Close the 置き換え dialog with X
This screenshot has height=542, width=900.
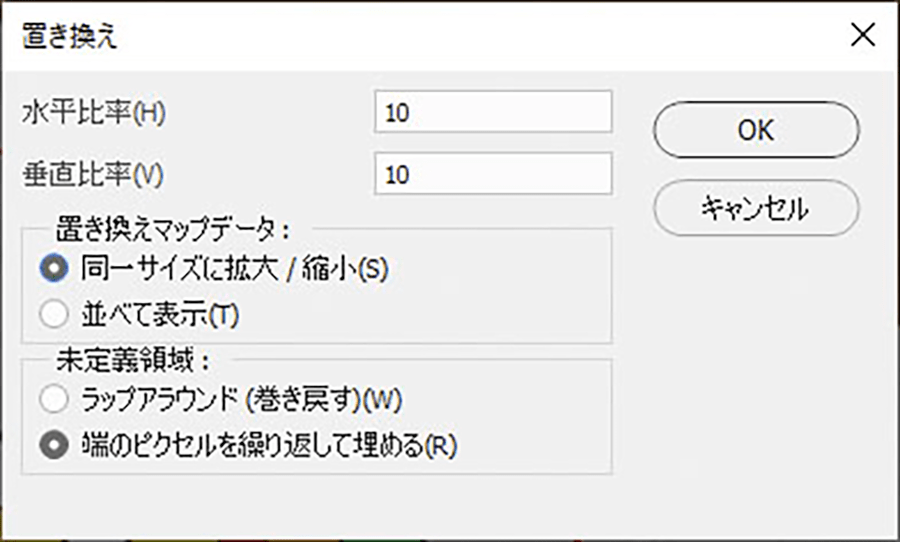[x=863, y=36]
